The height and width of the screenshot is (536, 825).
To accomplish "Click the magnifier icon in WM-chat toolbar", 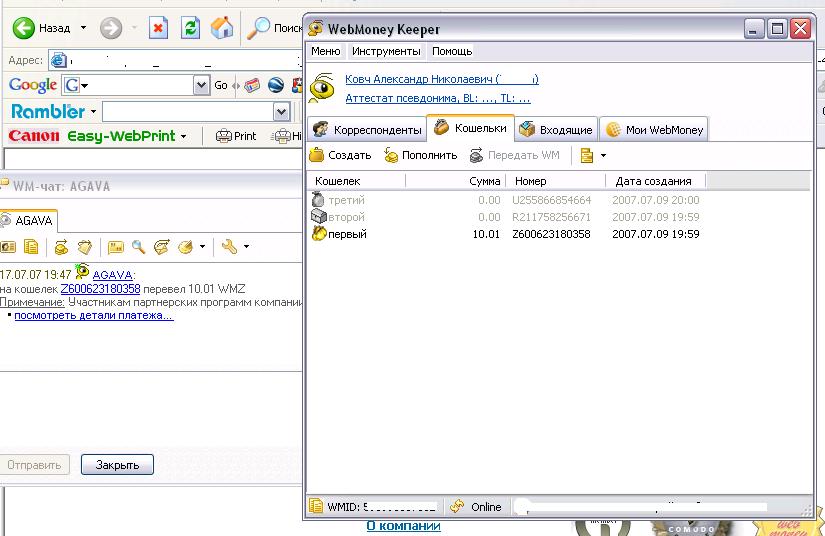I will 138,247.
